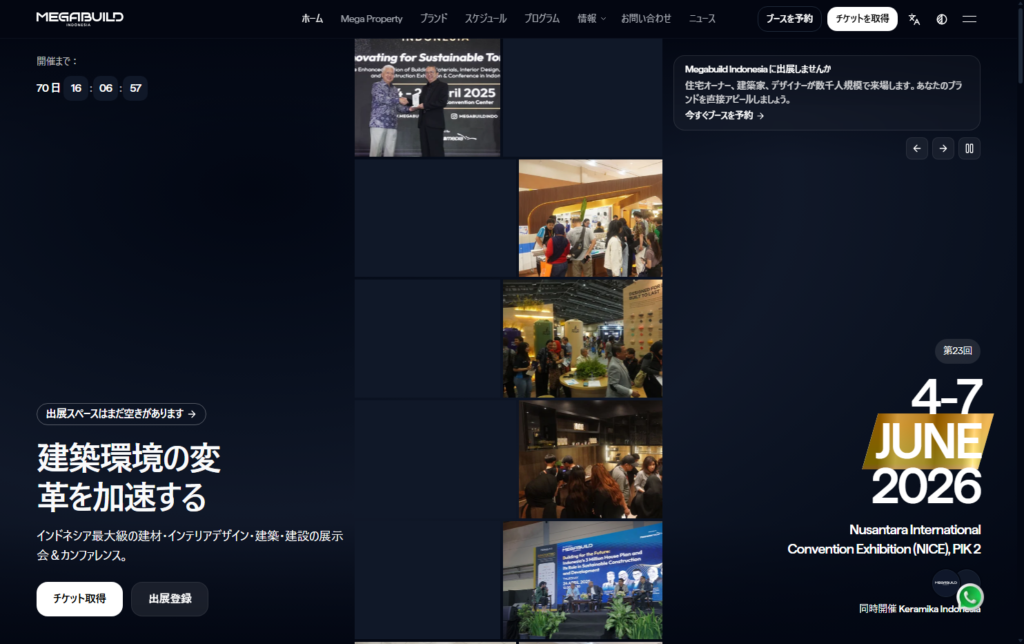Go to the Mega Property section
The height and width of the screenshot is (644, 1024).
pyautogui.click(x=371, y=18)
